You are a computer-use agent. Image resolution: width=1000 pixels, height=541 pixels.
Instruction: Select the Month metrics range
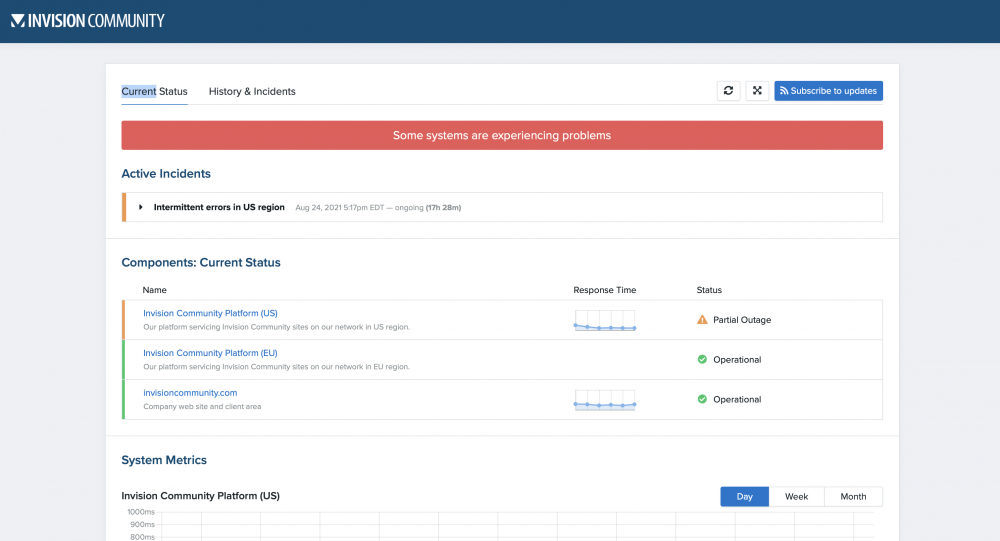853,496
